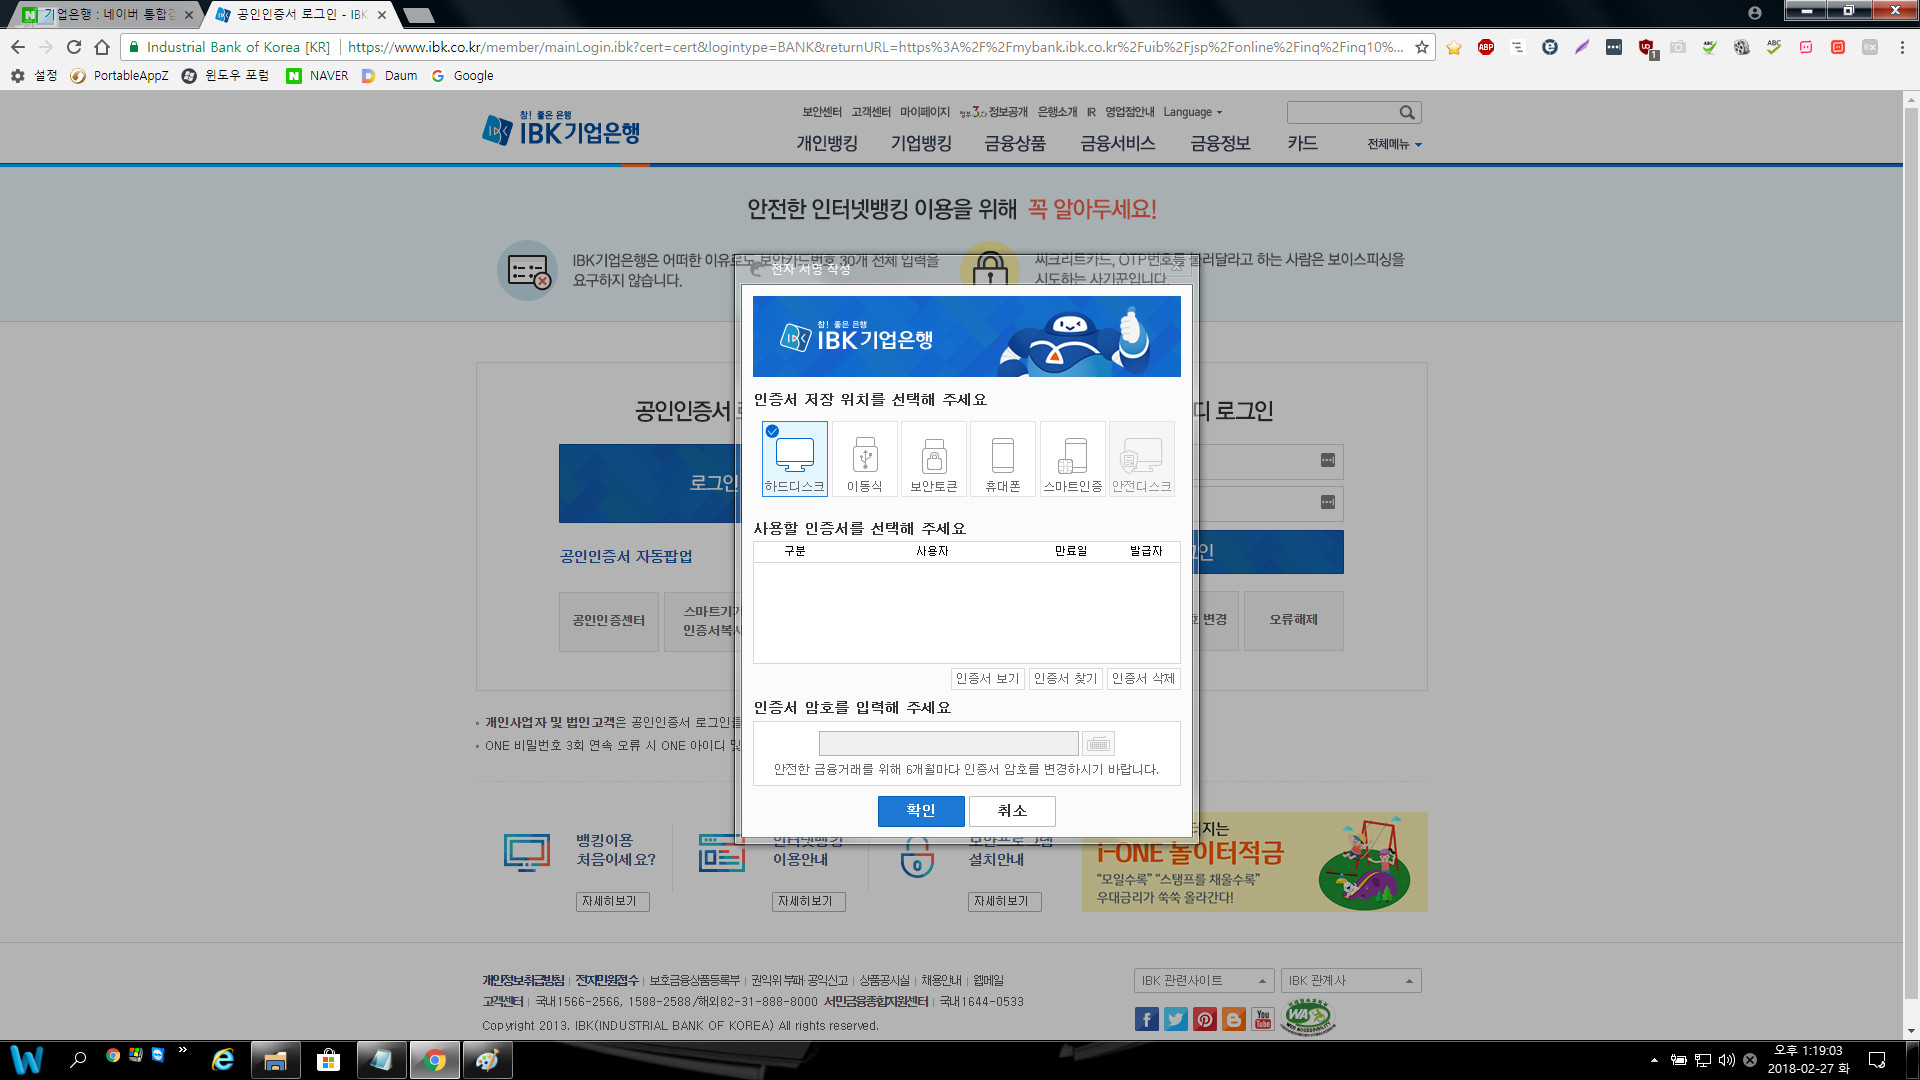This screenshot has width=1920, height=1080.
Task: Open the 기업뱅킹 menu
Action: point(921,143)
